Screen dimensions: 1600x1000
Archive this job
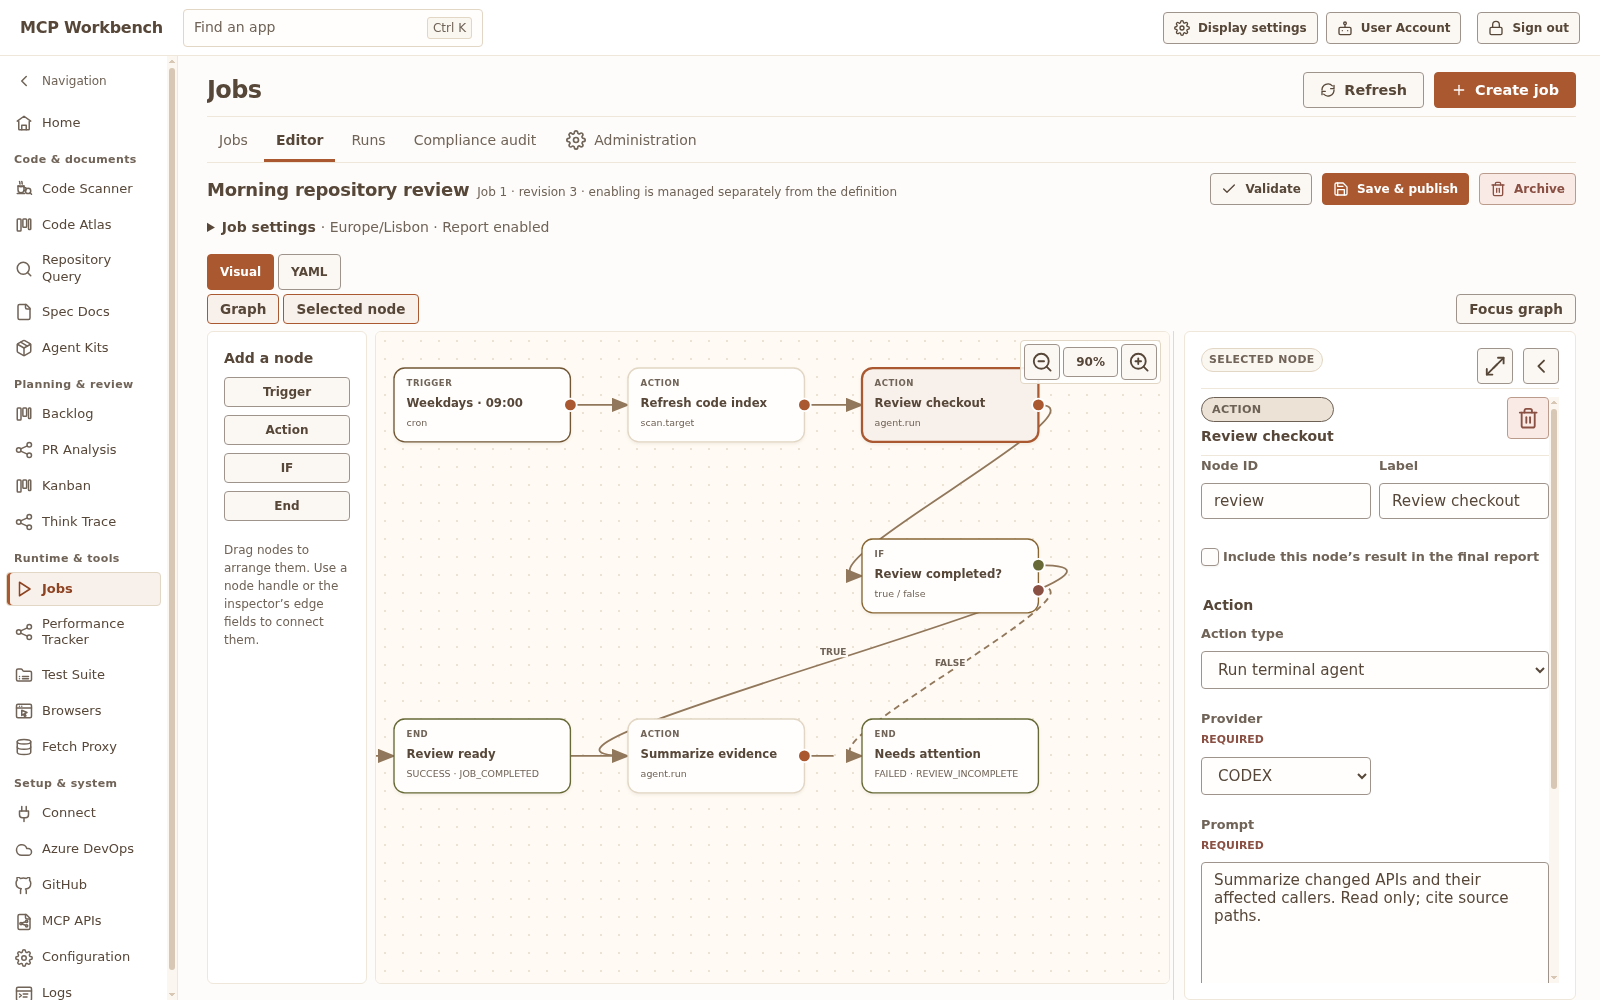(1527, 189)
